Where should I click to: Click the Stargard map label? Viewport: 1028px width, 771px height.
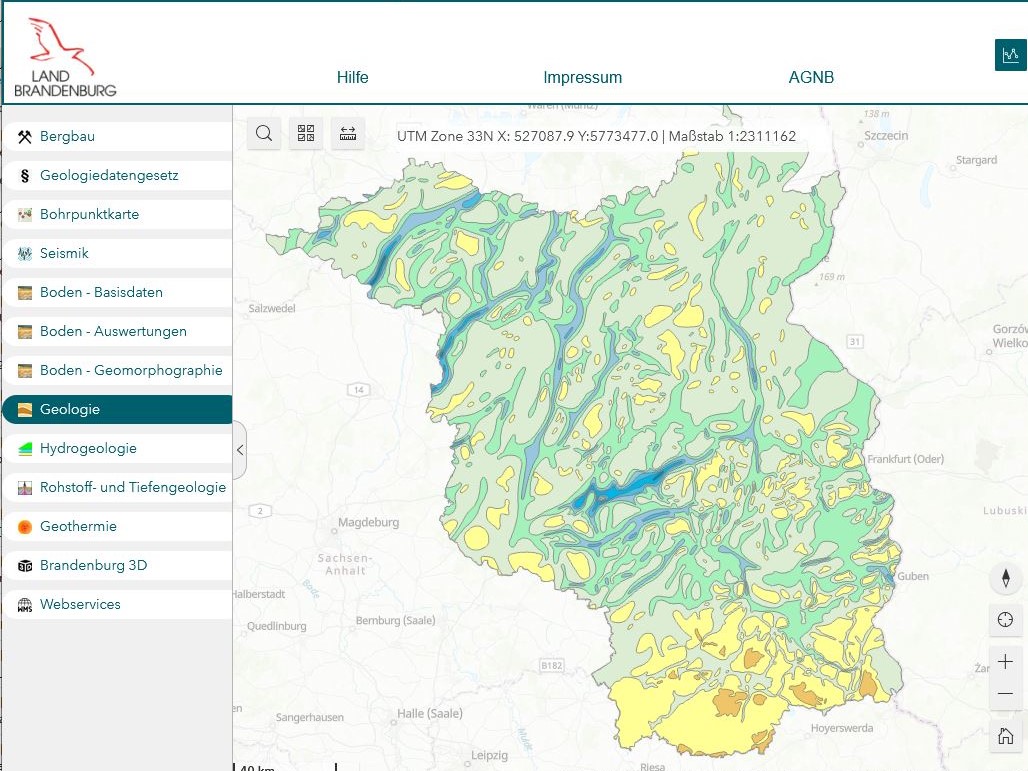[976, 160]
